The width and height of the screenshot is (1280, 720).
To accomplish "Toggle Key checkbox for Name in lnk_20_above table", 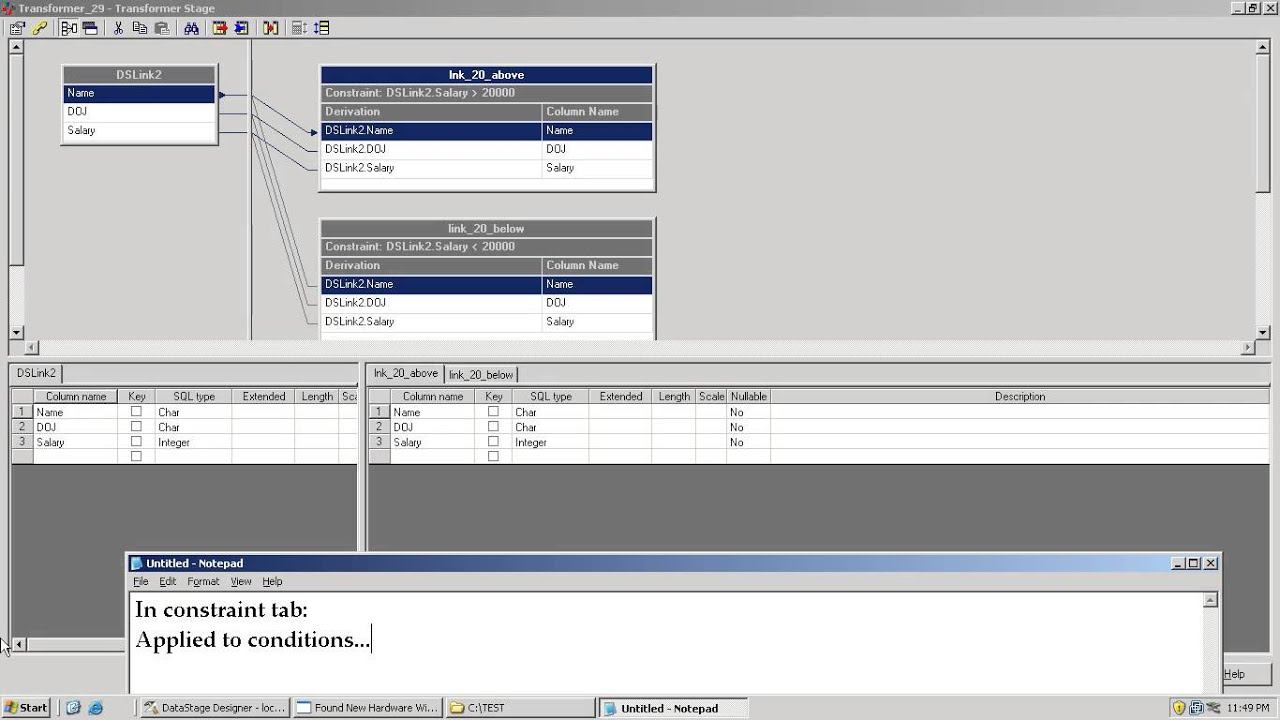I will (493, 411).
